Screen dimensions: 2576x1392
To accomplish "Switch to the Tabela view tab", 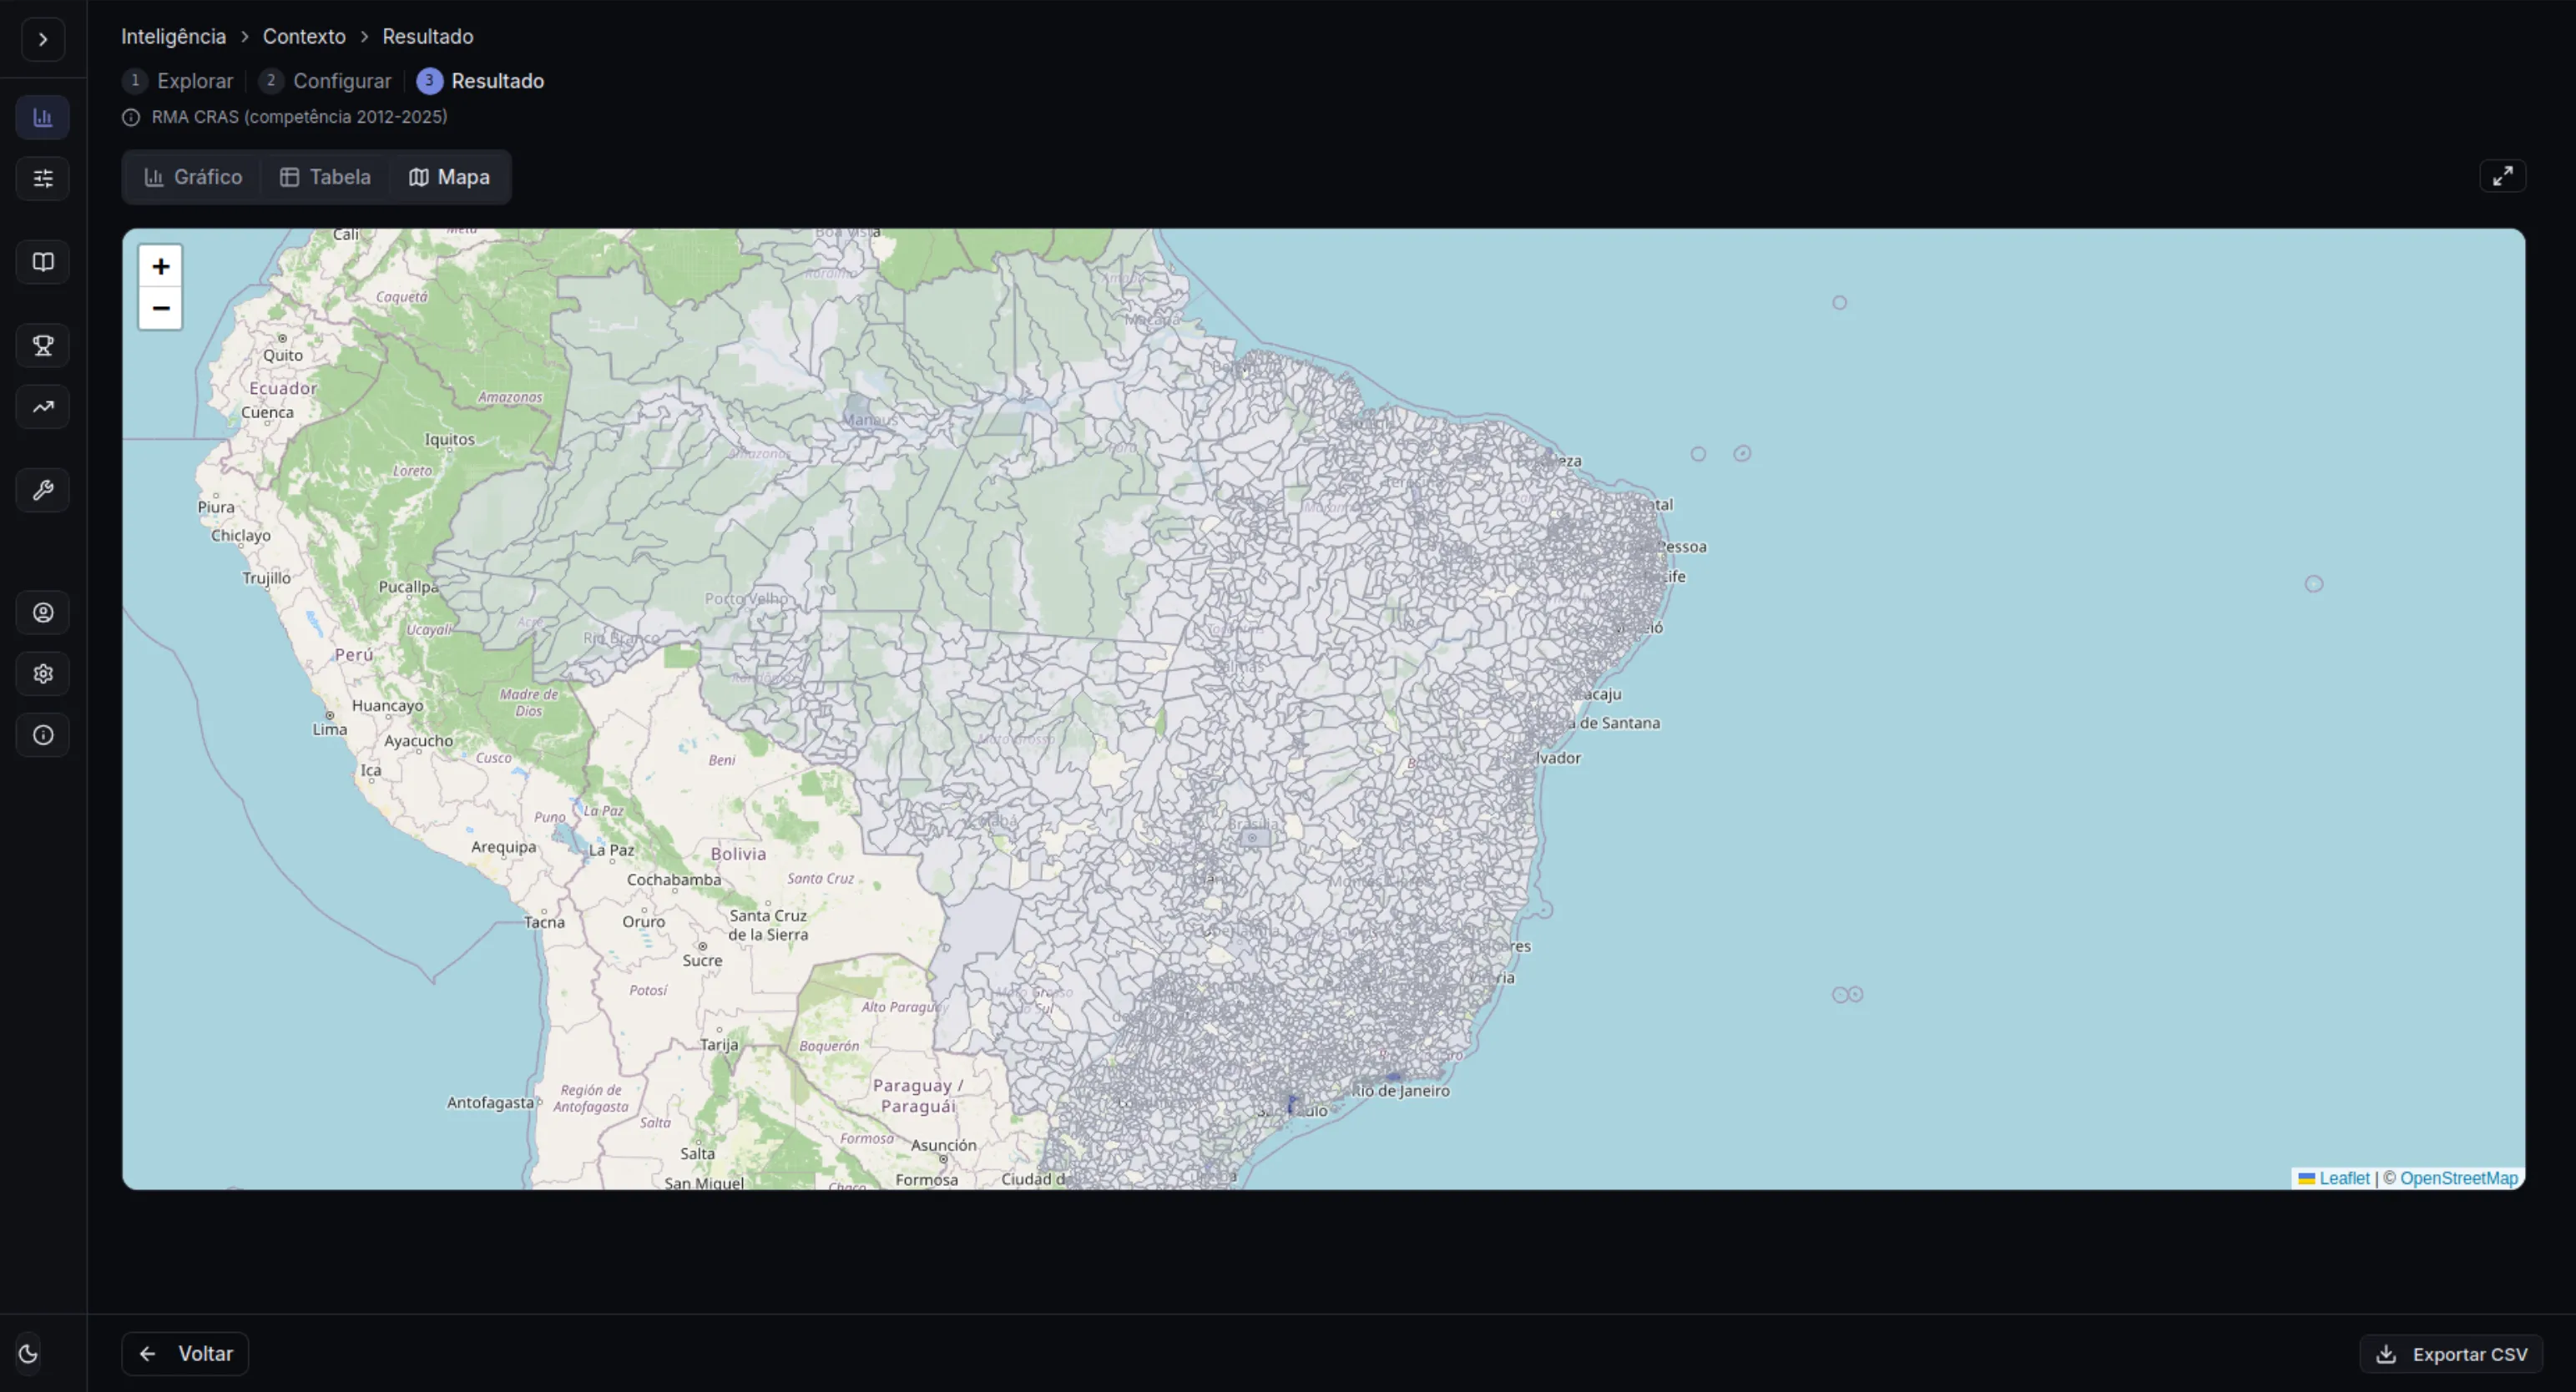I will [x=325, y=177].
